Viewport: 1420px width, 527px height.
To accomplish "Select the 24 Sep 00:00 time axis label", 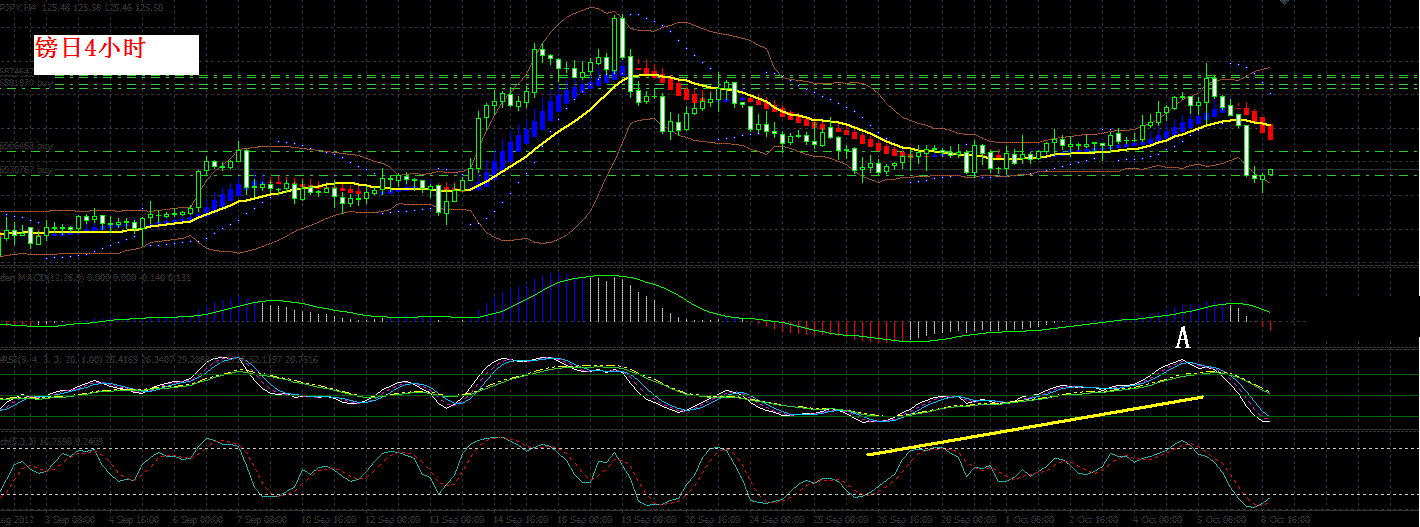I will pyautogui.click(x=777, y=519).
